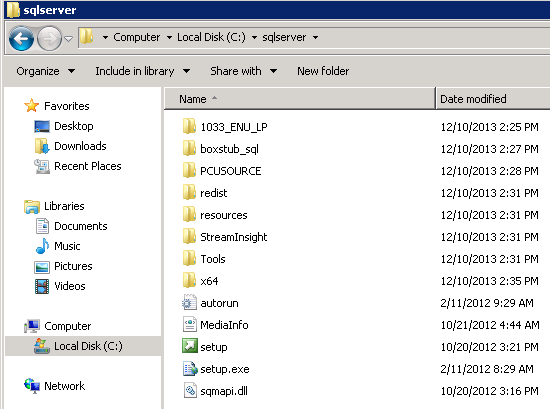Click the Libraries icon in the navigation pane
Screen dimensions: 550x409
point(32,206)
